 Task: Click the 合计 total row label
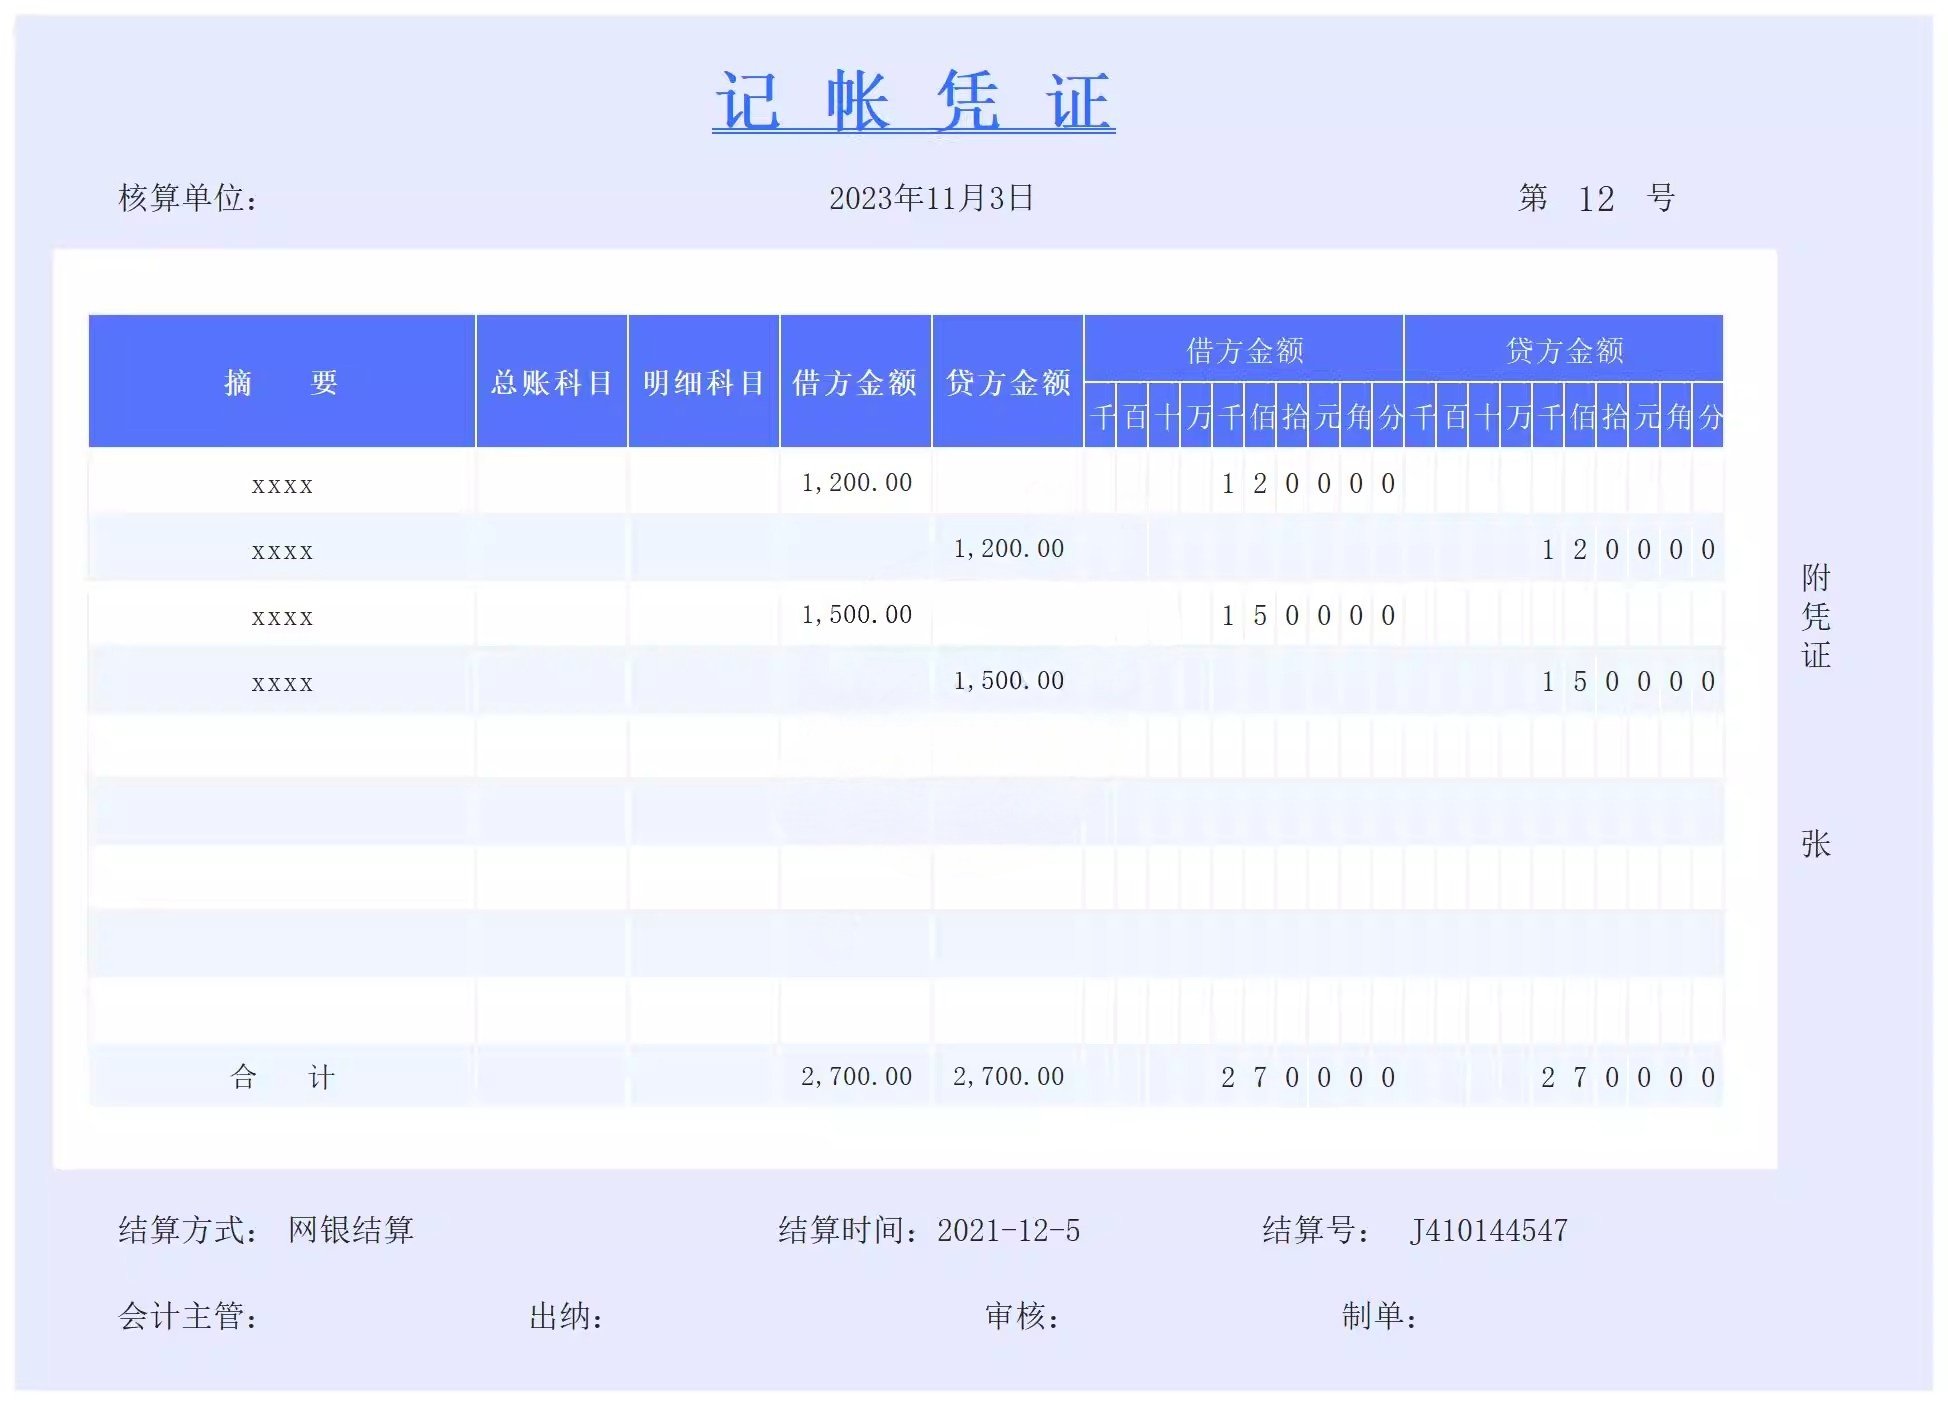coord(281,1077)
